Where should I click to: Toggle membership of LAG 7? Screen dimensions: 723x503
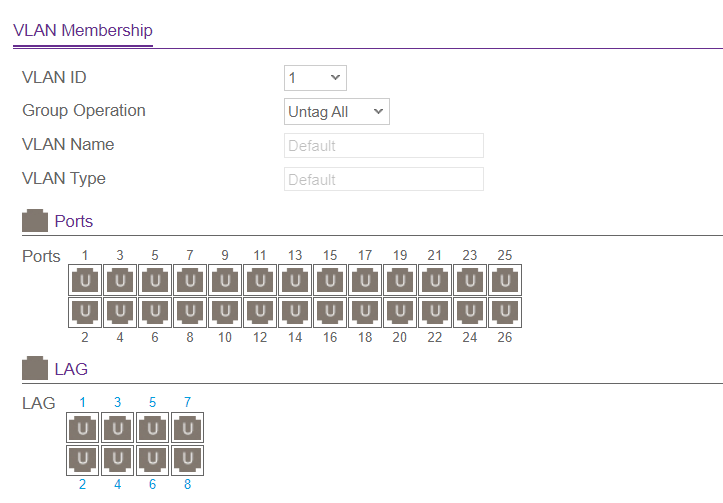[x=188, y=428]
